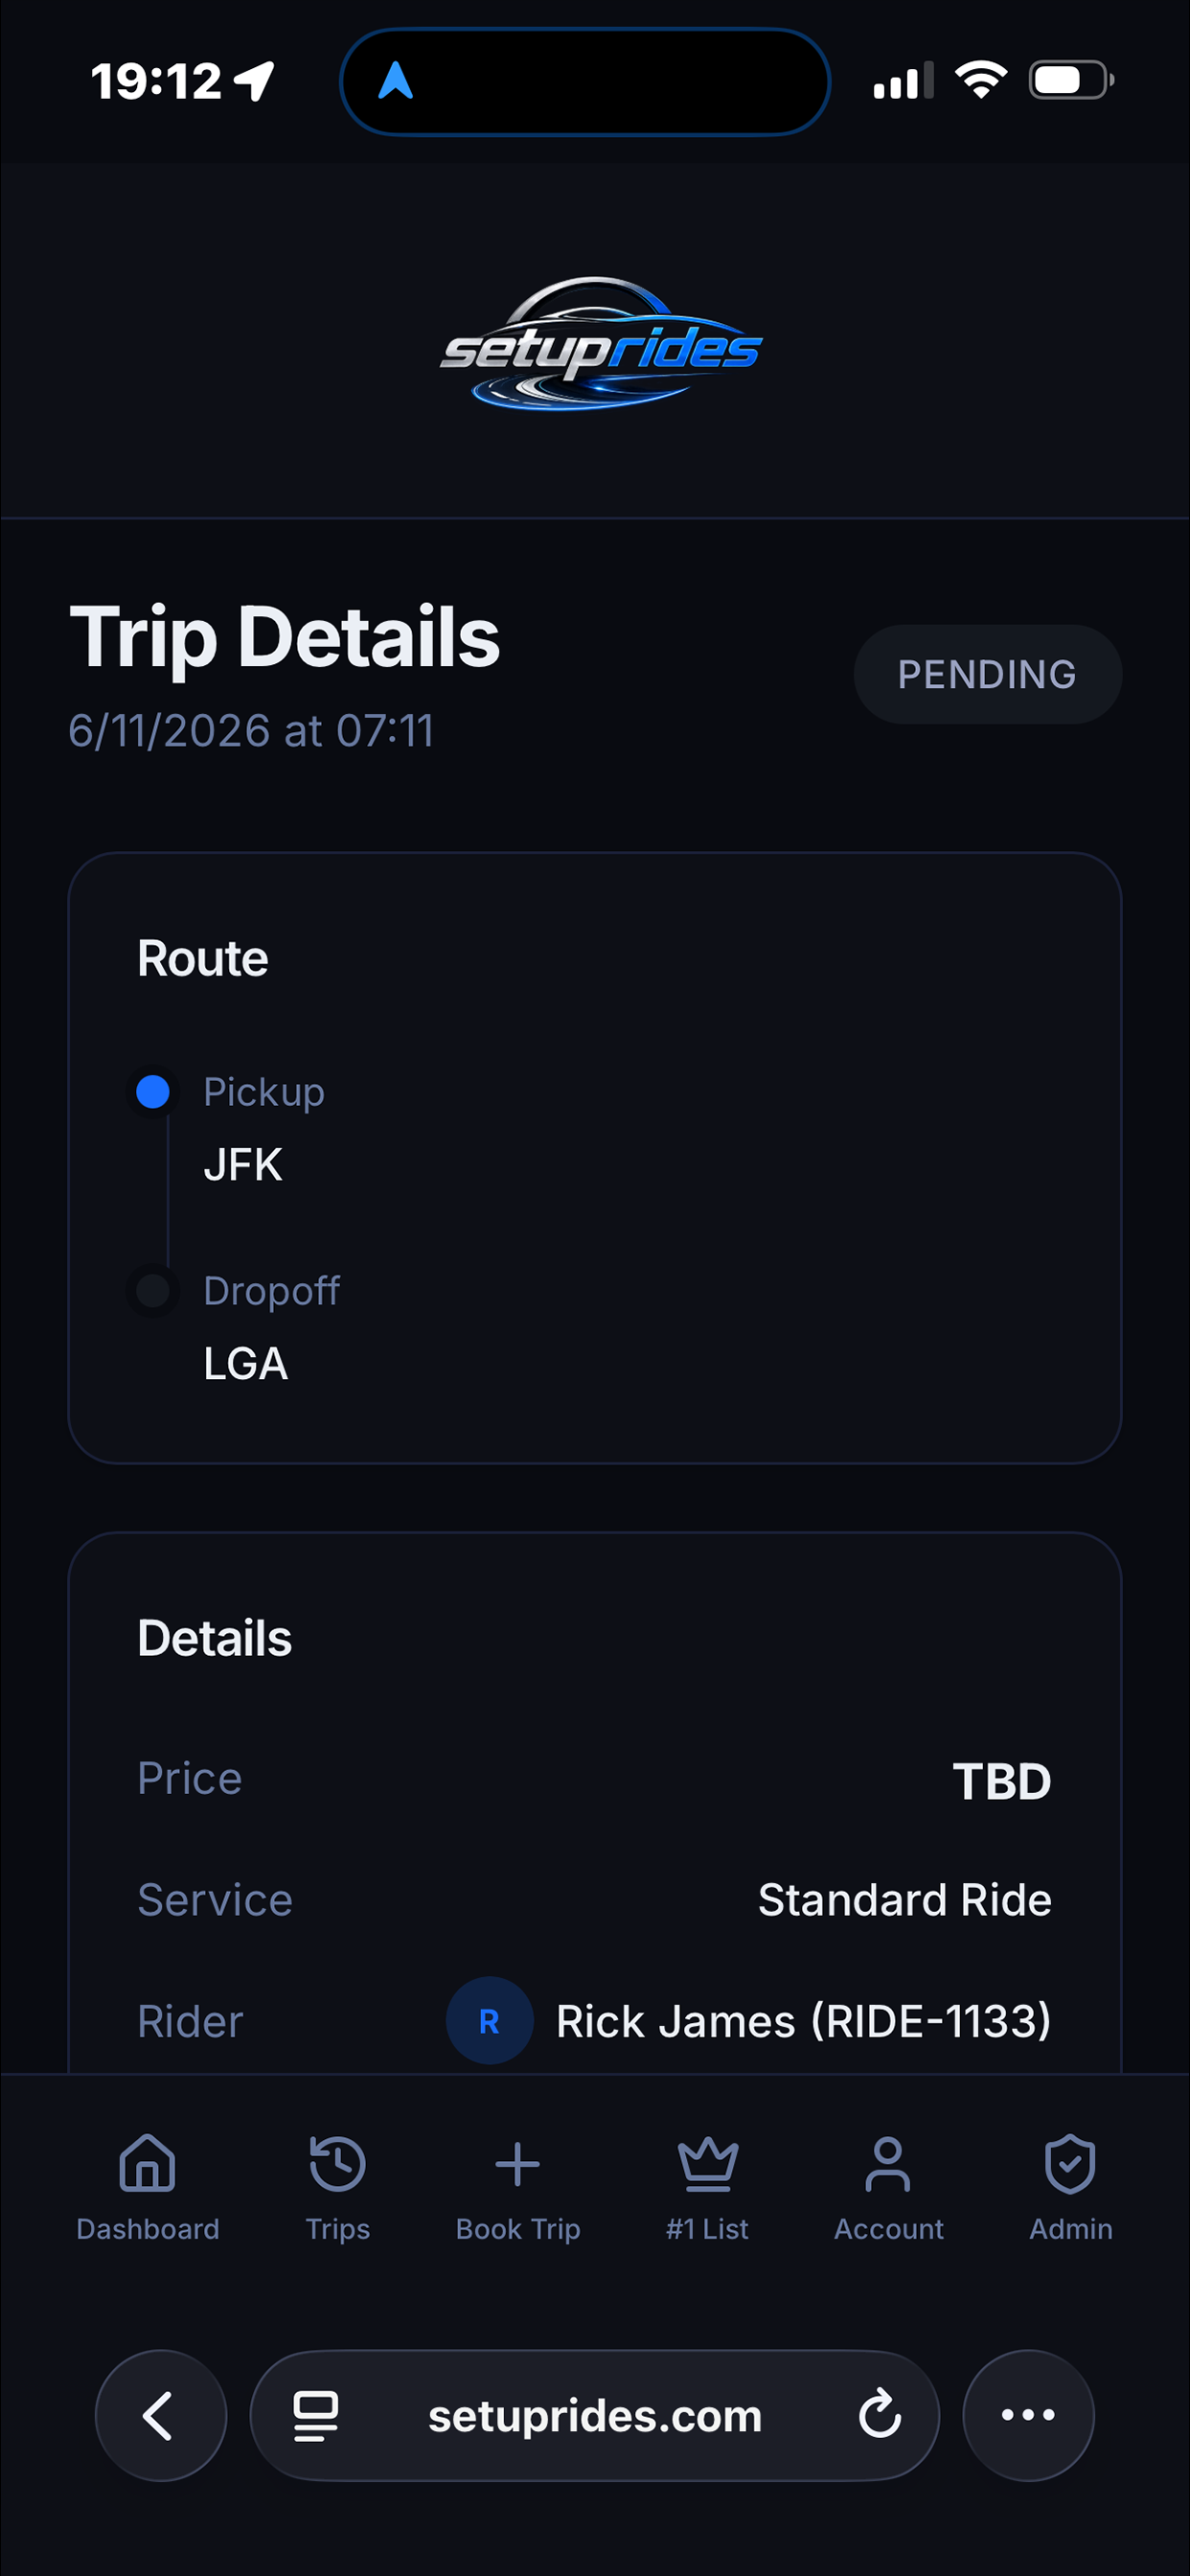The width and height of the screenshot is (1190, 2576).
Task: Open the Account person icon
Action: [x=888, y=2164]
